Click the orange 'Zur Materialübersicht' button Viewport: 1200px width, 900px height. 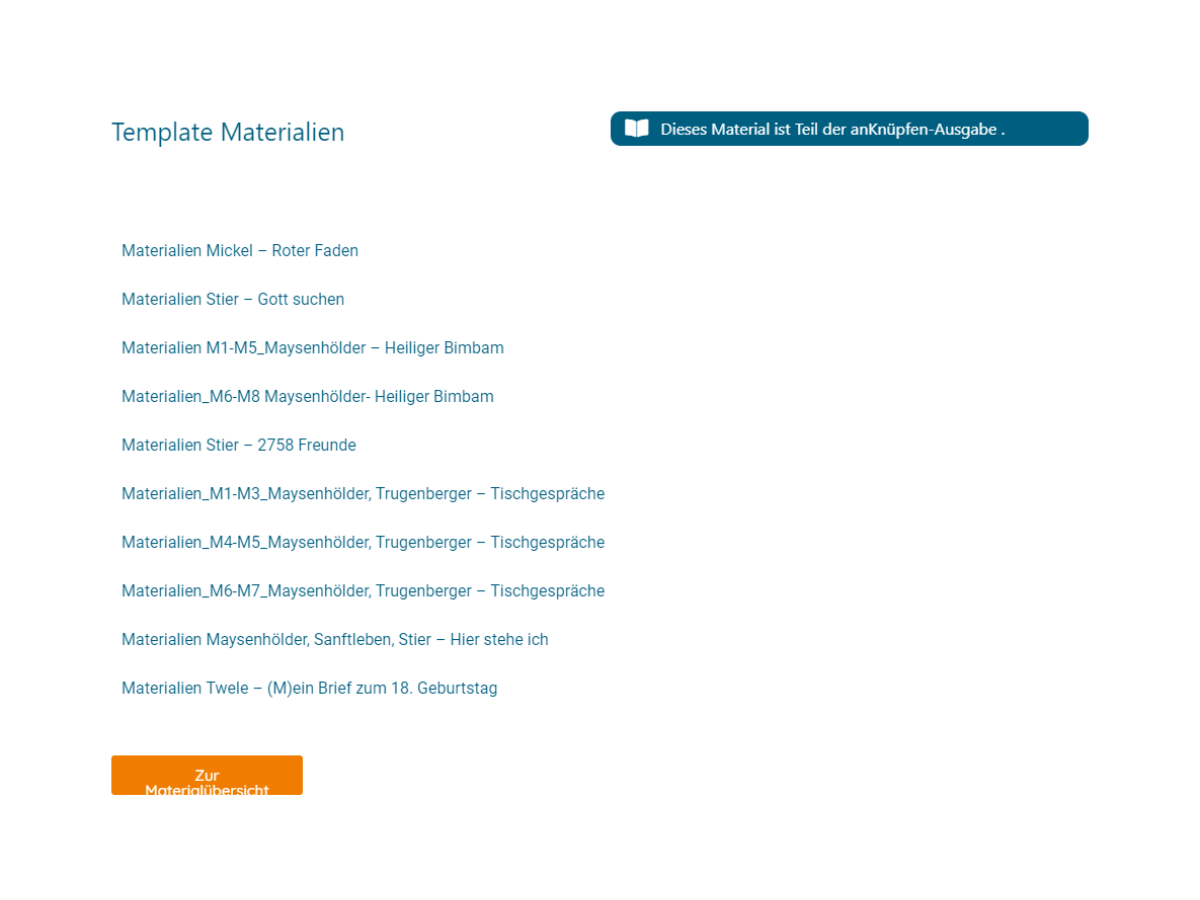pos(207,775)
